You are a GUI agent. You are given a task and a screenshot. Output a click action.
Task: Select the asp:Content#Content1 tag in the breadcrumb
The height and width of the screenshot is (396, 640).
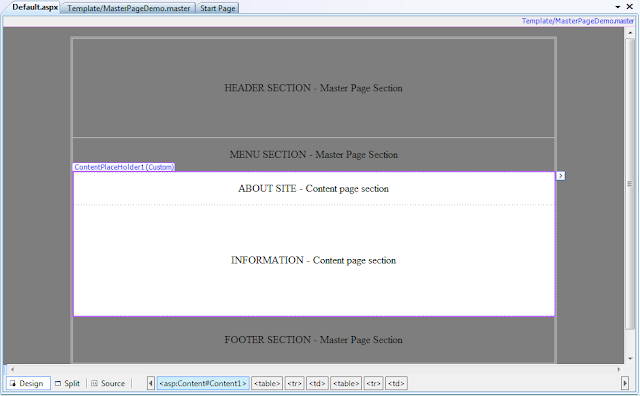click(x=203, y=383)
